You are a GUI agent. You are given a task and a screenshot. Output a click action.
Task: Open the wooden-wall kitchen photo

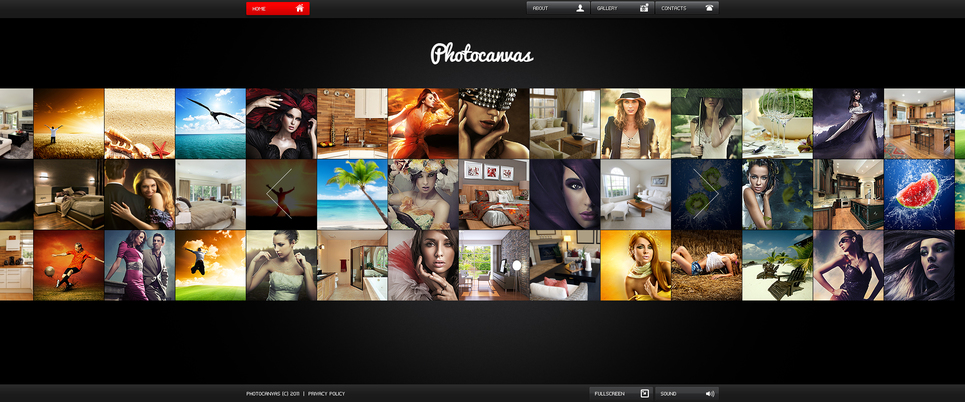352,124
